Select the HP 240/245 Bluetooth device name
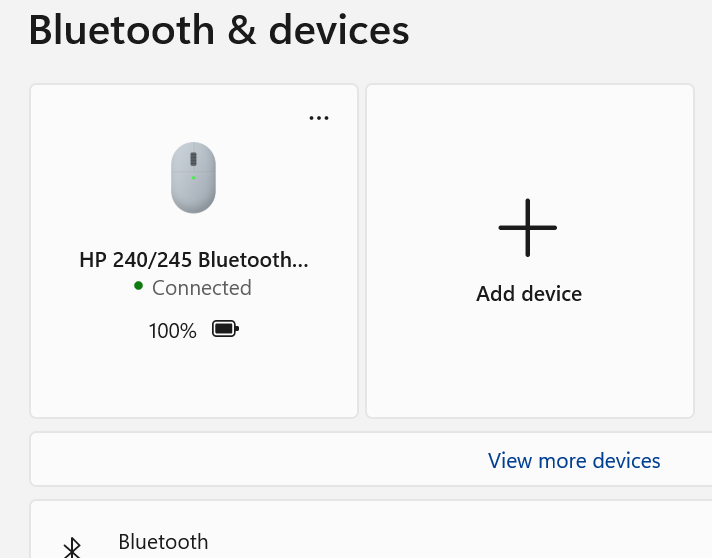This screenshot has height=558, width=712. point(194,260)
